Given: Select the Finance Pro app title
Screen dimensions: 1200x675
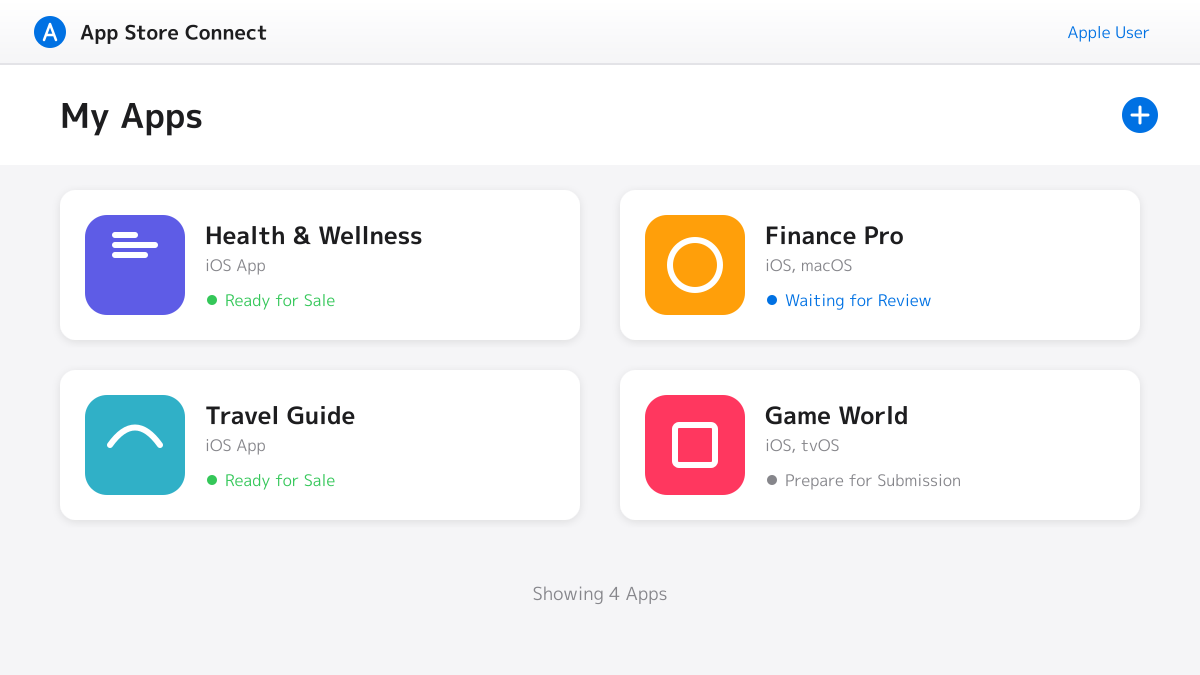Looking at the screenshot, I should [x=834, y=236].
